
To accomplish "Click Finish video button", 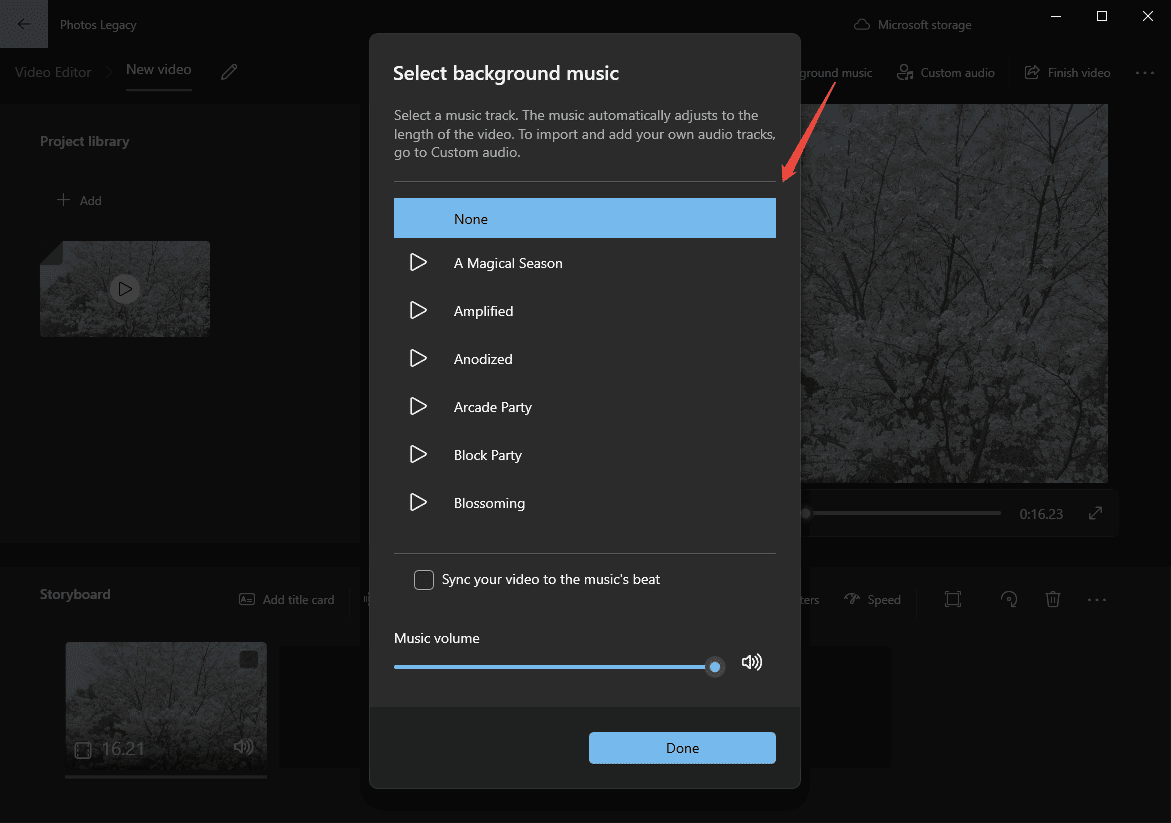I will coord(1067,72).
